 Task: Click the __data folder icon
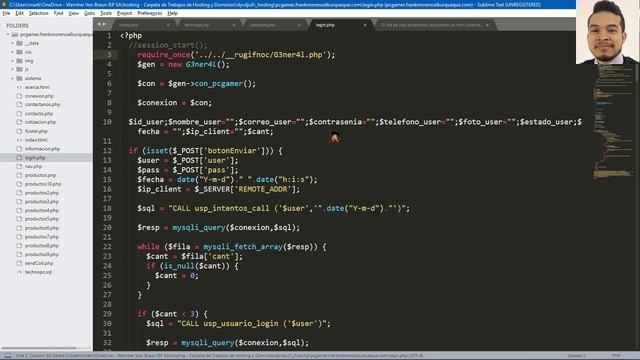pyautogui.click(x=19, y=43)
